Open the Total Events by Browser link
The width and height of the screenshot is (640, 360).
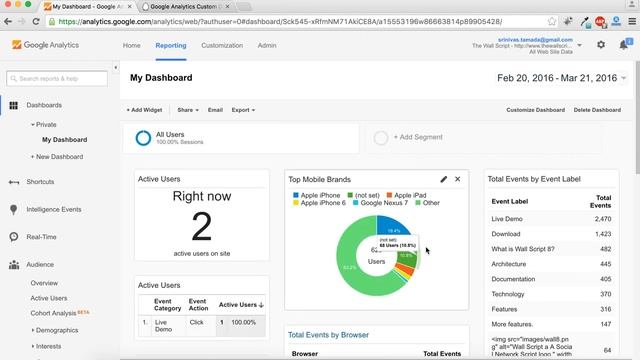pos(328,335)
